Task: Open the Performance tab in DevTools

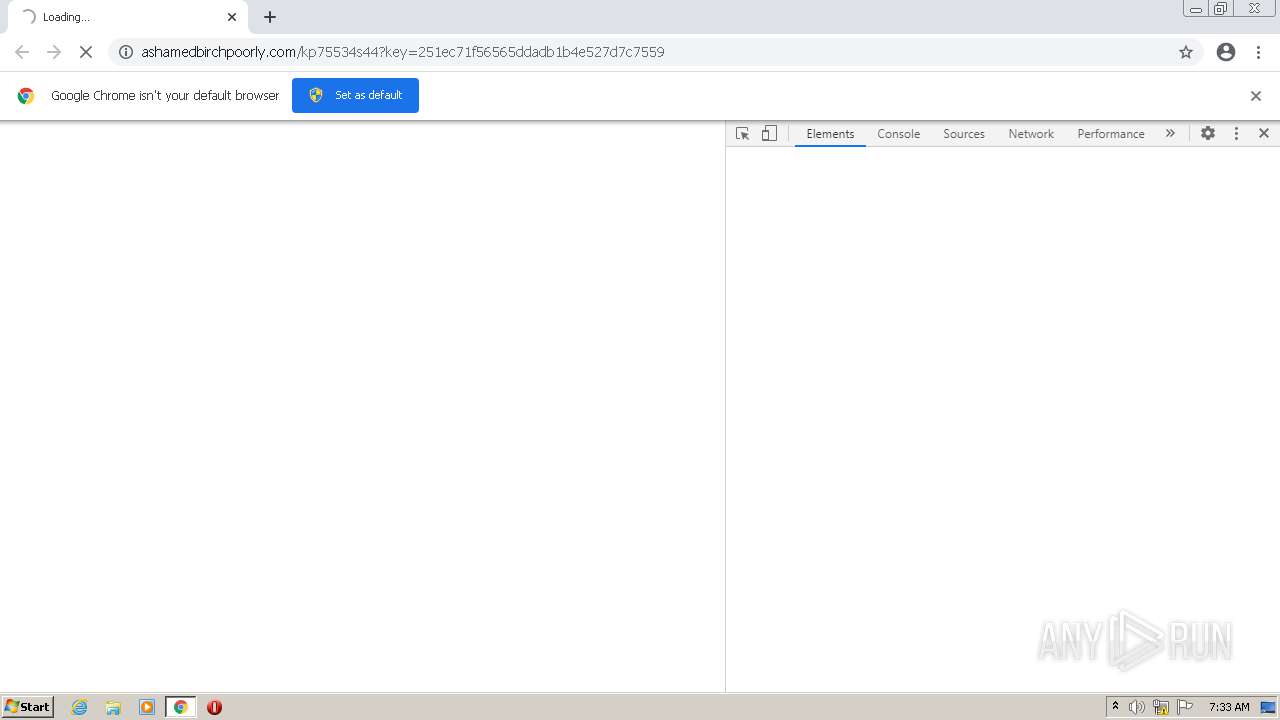Action: [1111, 133]
